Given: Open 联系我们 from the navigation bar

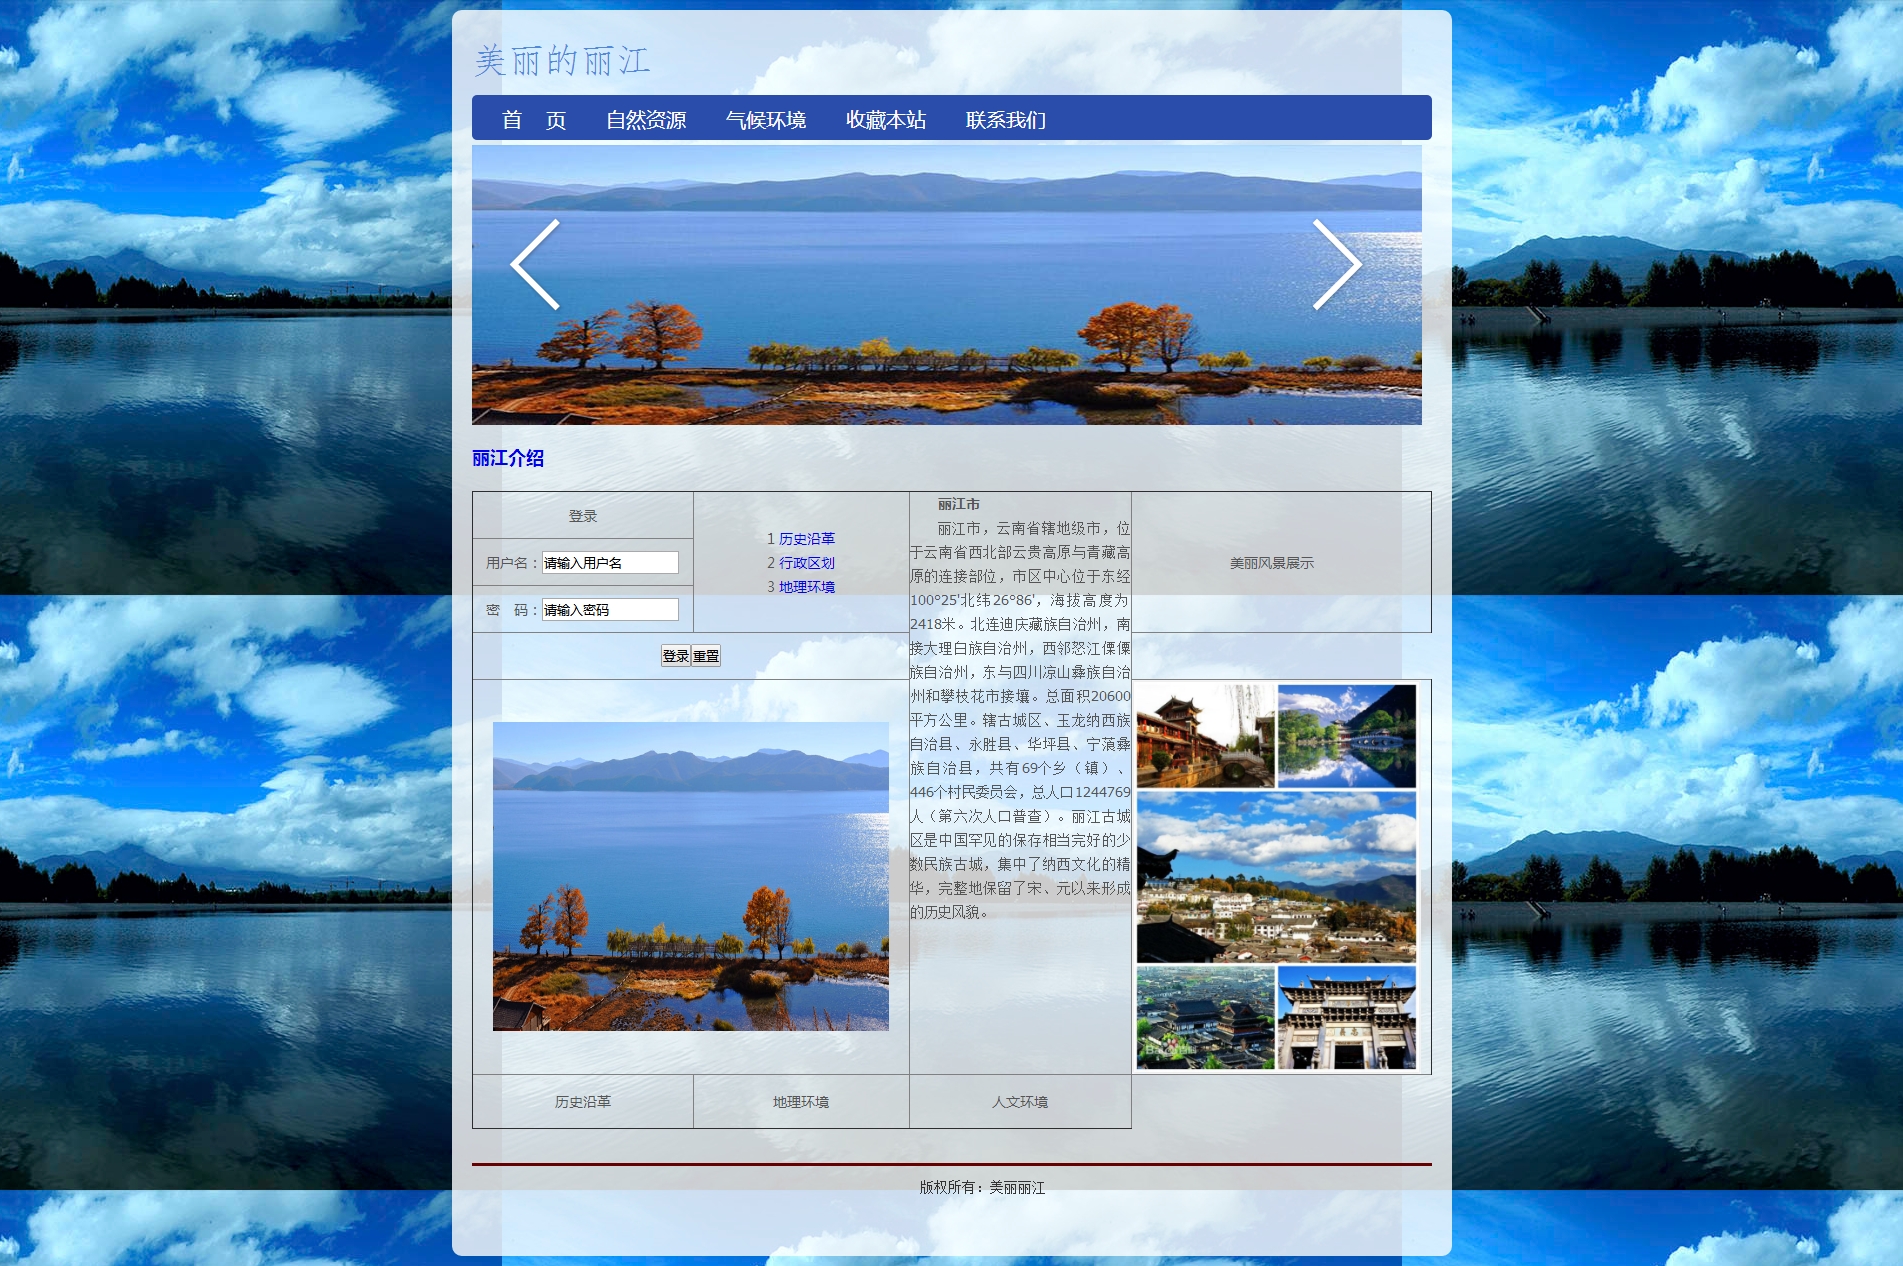Looking at the screenshot, I should pyautogui.click(x=1006, y=120).
